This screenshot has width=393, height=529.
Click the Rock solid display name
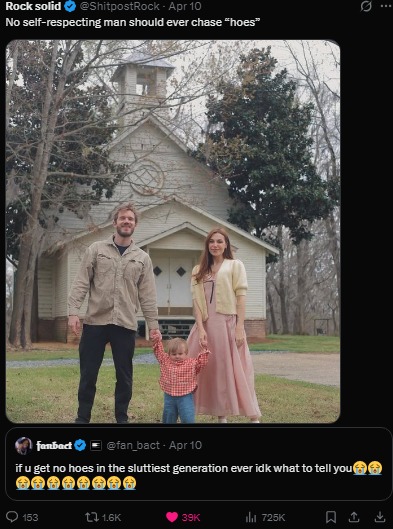pyautogui.click(x=33, y=6)
